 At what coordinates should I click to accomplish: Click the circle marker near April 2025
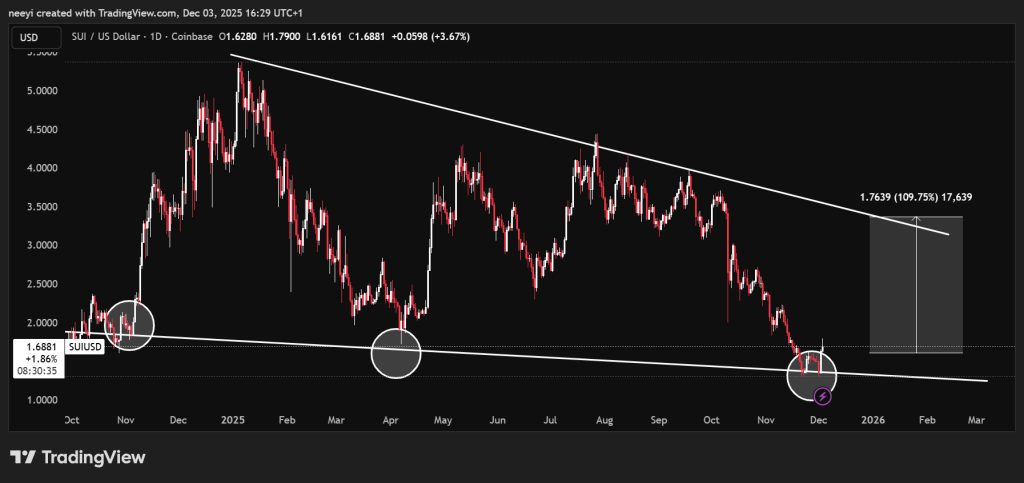click(x=396, y=352)
